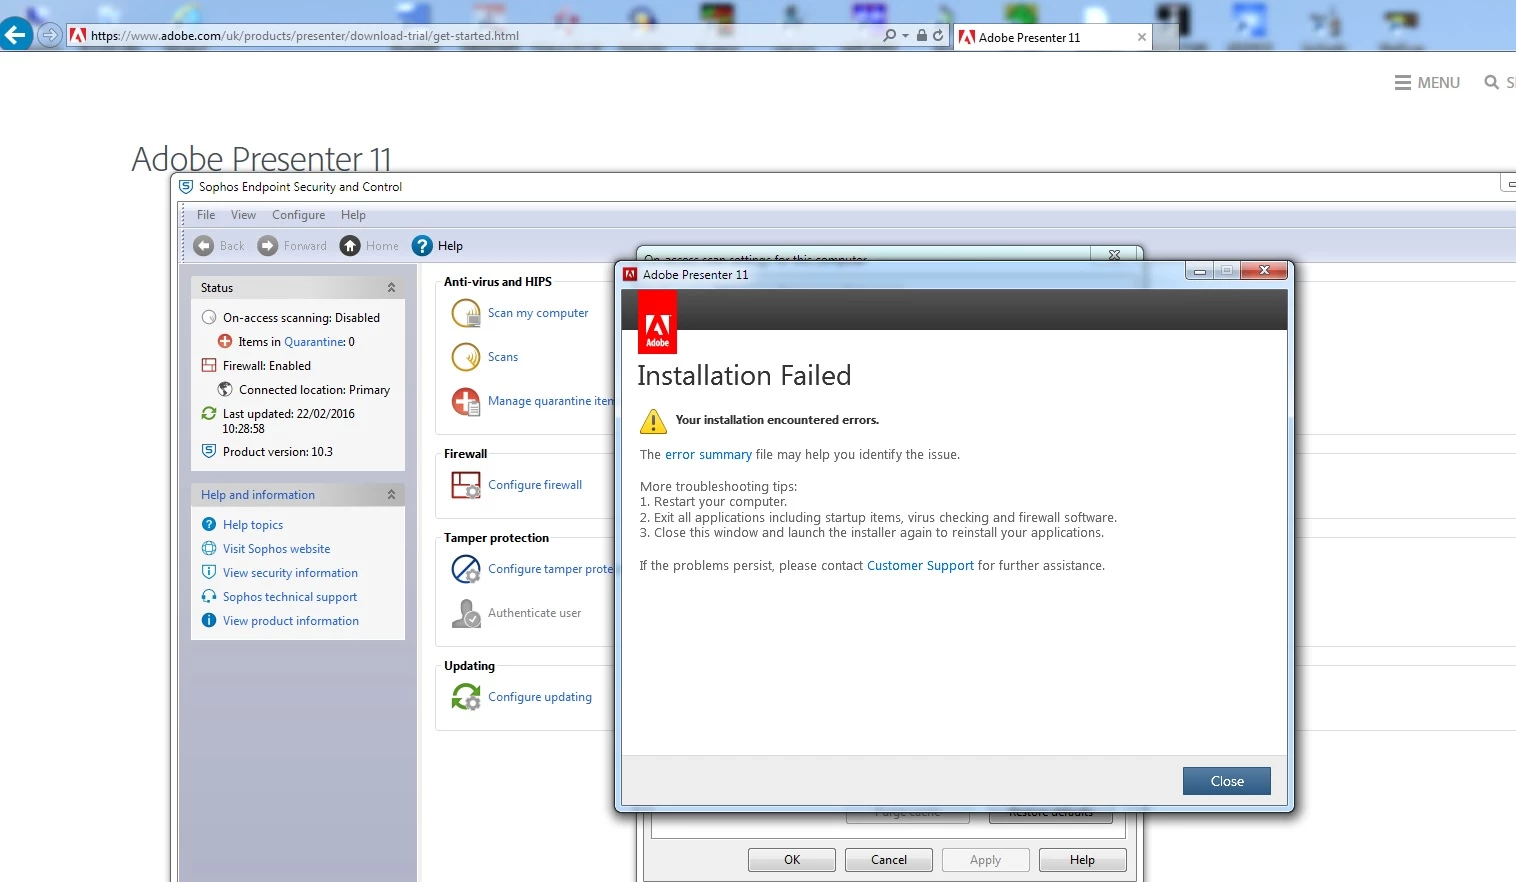Viewport: 1516px width, 882px height.
Task: Close the Adobe Presenter 11 browser tab
Action: (1142, 38)
